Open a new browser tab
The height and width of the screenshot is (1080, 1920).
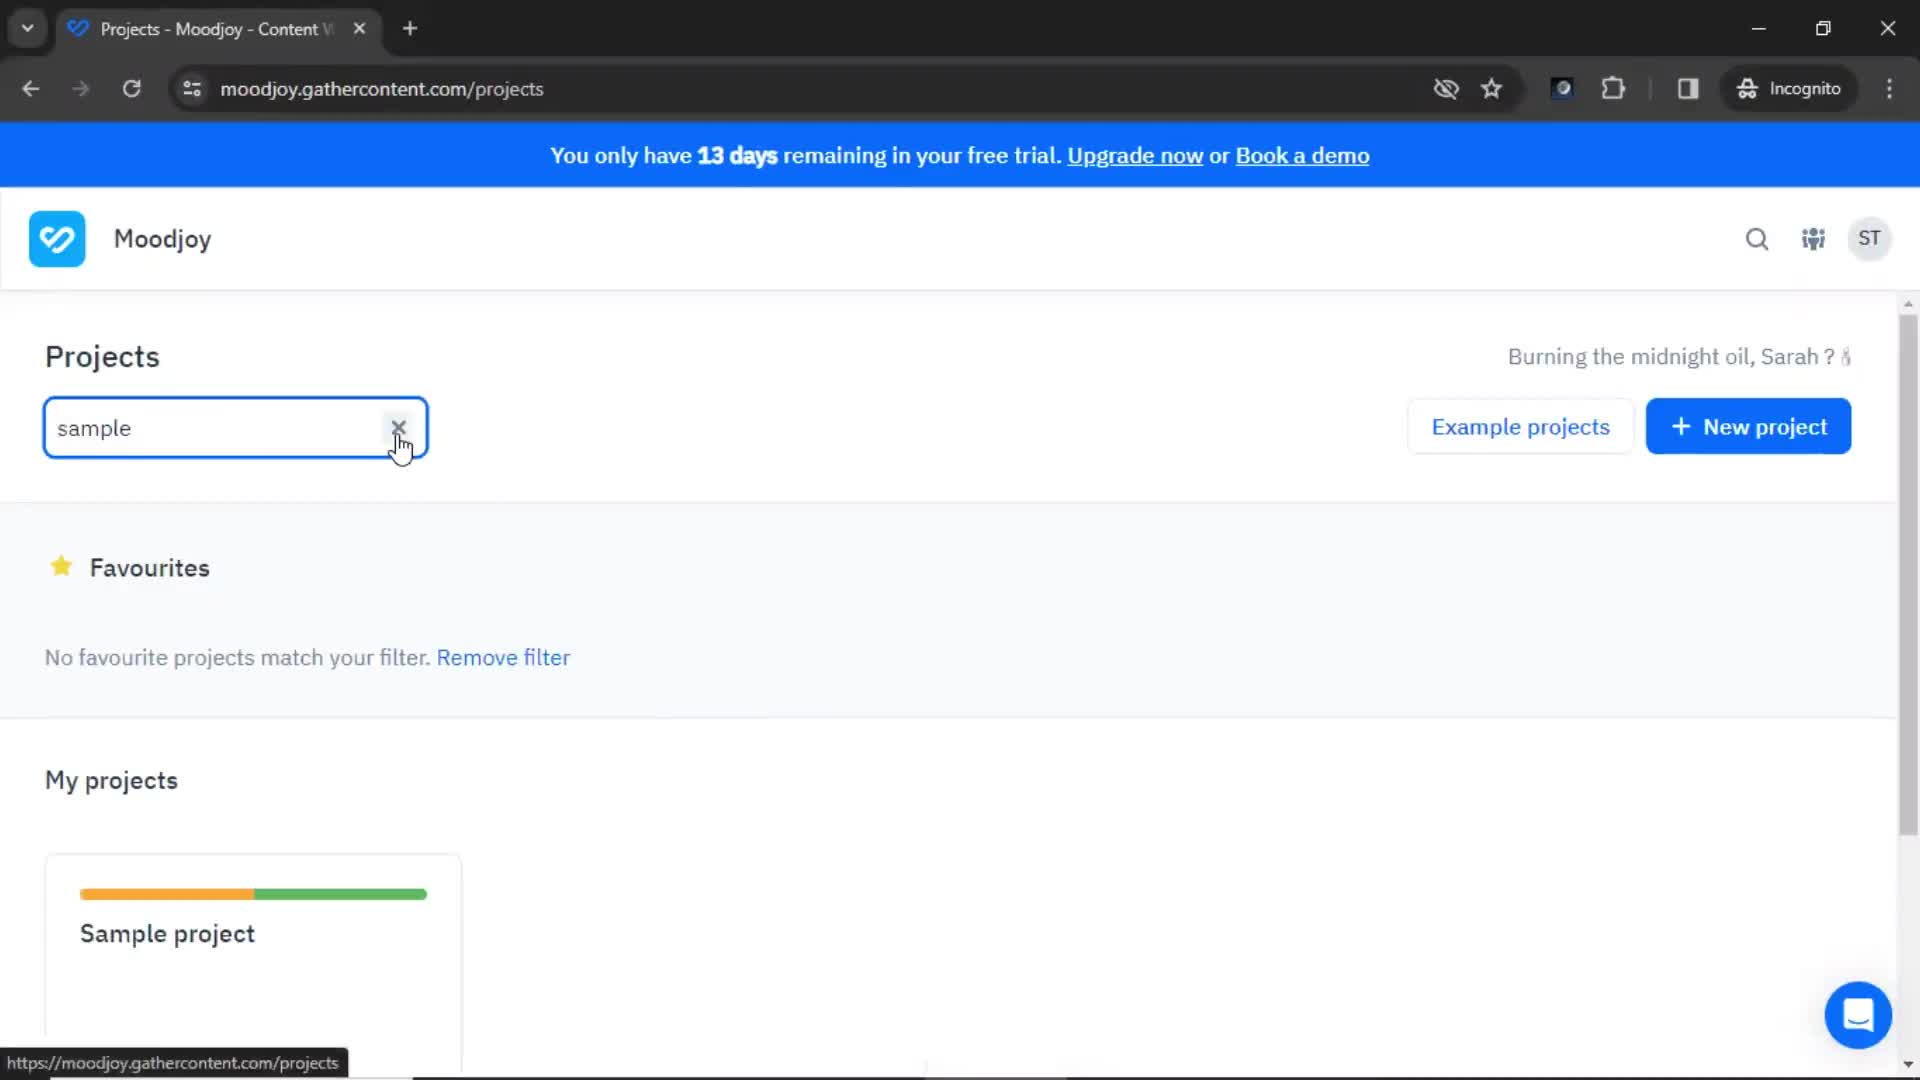[410, 28]
